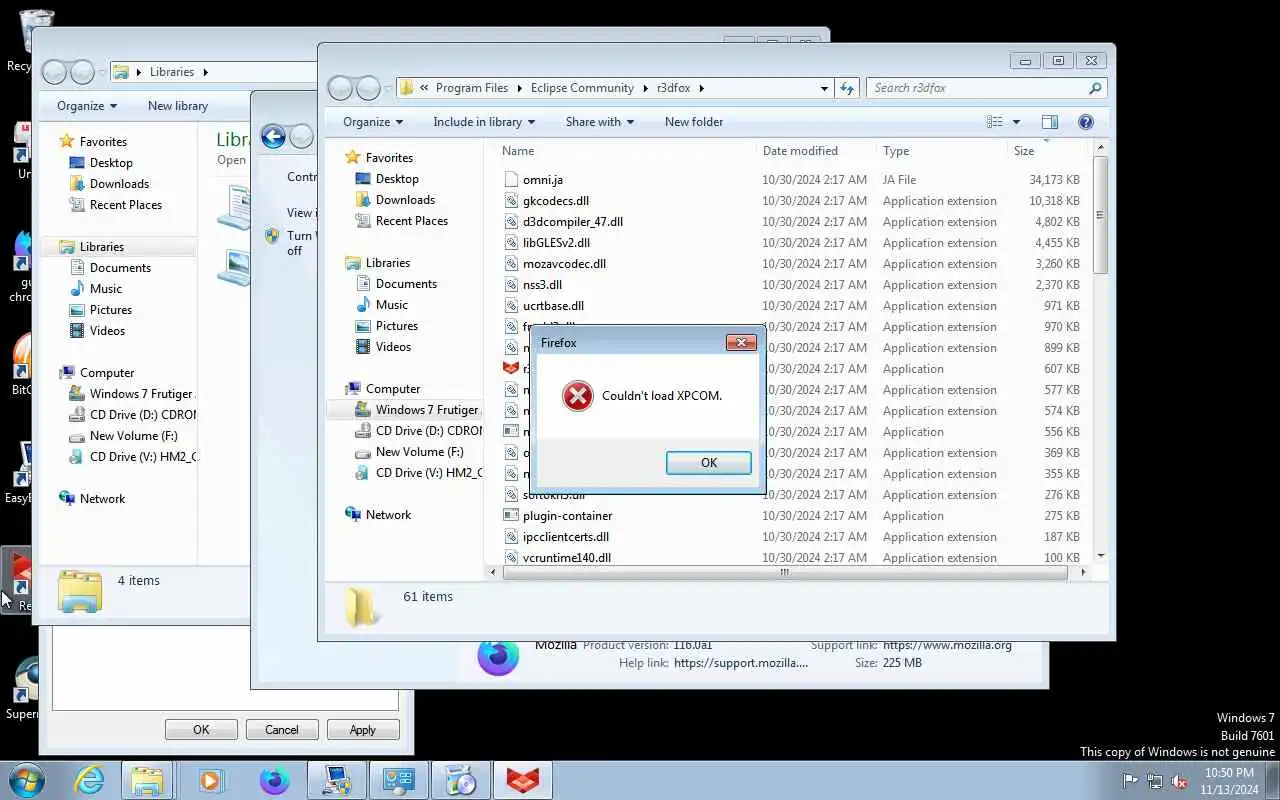Select the d3dcompiler_47.dll file
1280x800 pixels.
572,222
